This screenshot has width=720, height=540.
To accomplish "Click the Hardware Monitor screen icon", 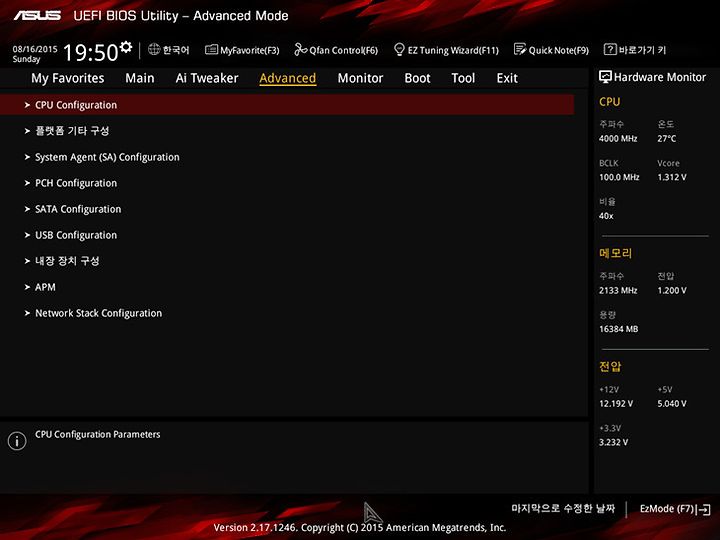I will (605, 77).
